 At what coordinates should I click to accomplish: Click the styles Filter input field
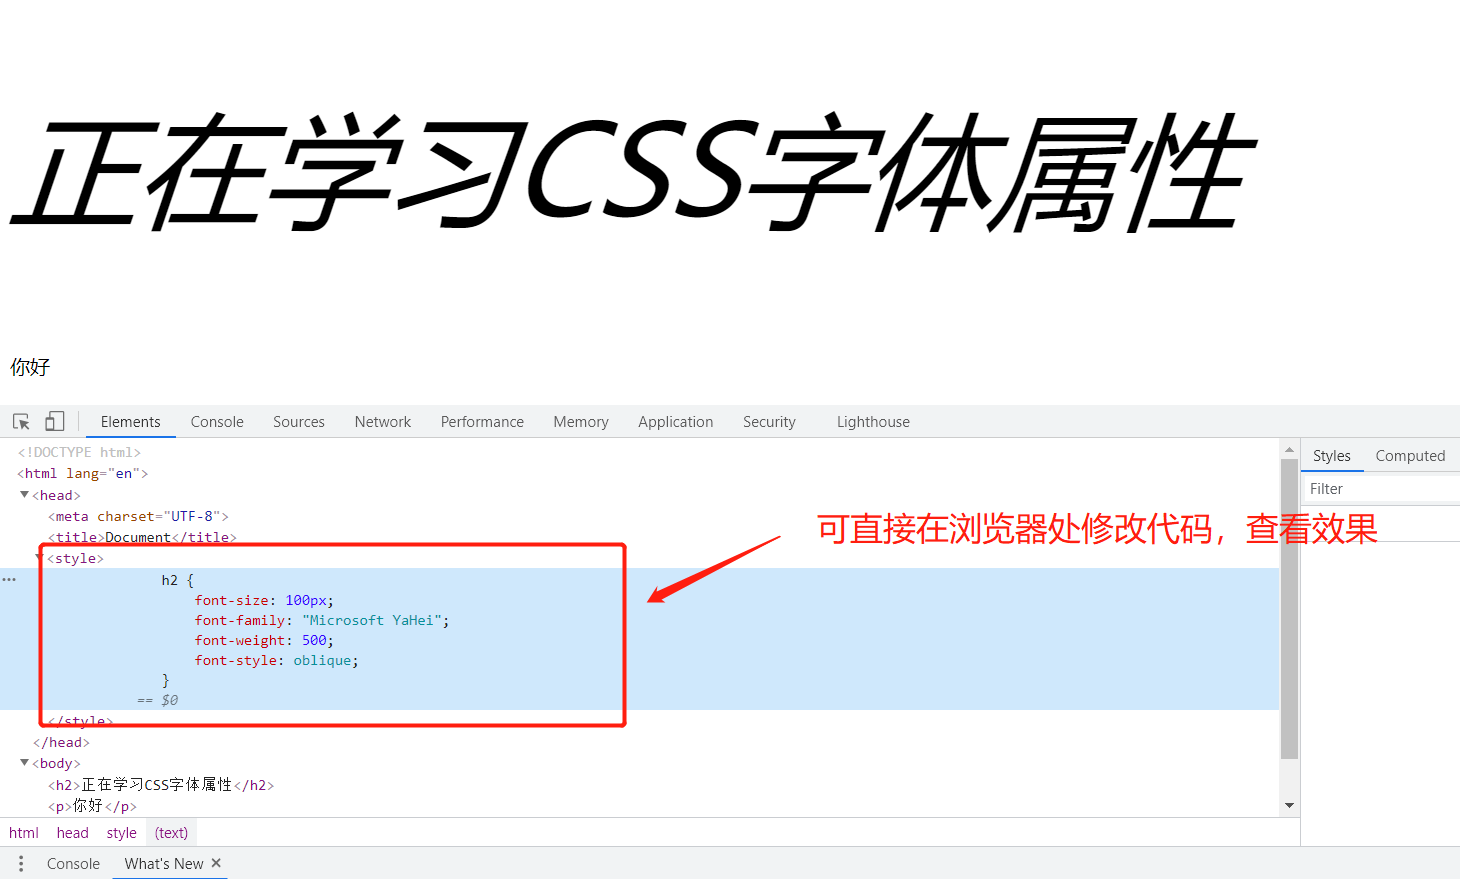pos(1380,489)
